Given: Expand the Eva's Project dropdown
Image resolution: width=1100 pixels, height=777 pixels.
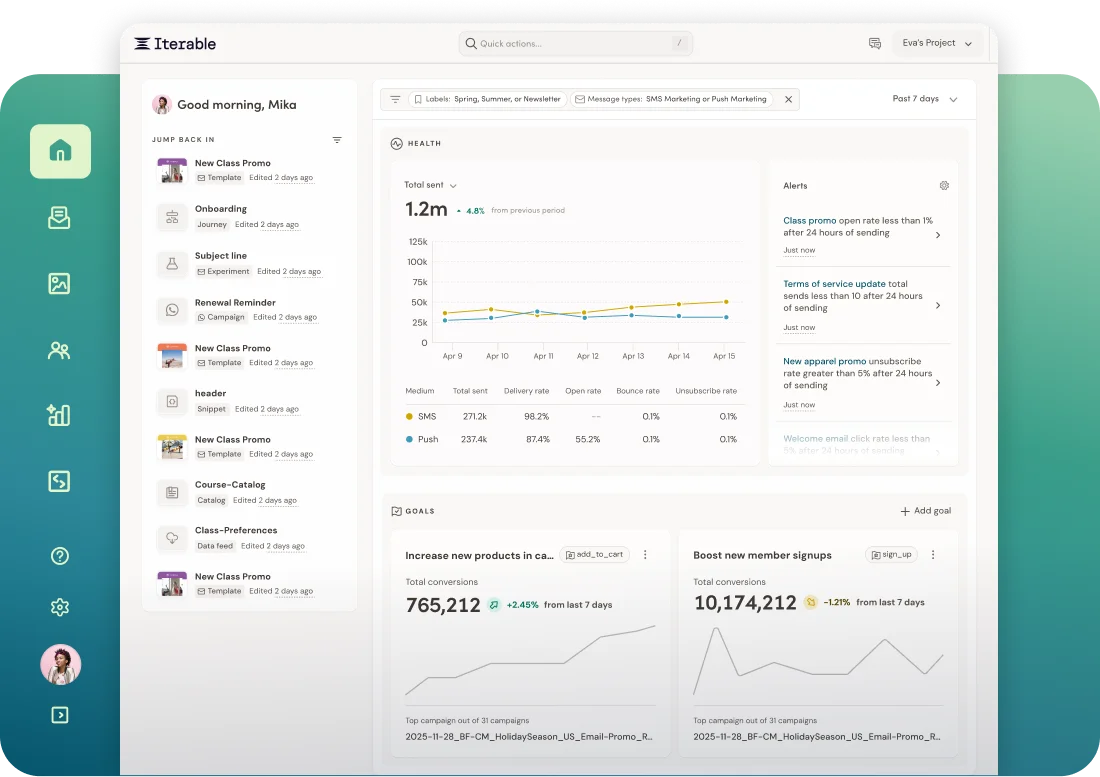Looking at the screenshot, I should (937, 44).
